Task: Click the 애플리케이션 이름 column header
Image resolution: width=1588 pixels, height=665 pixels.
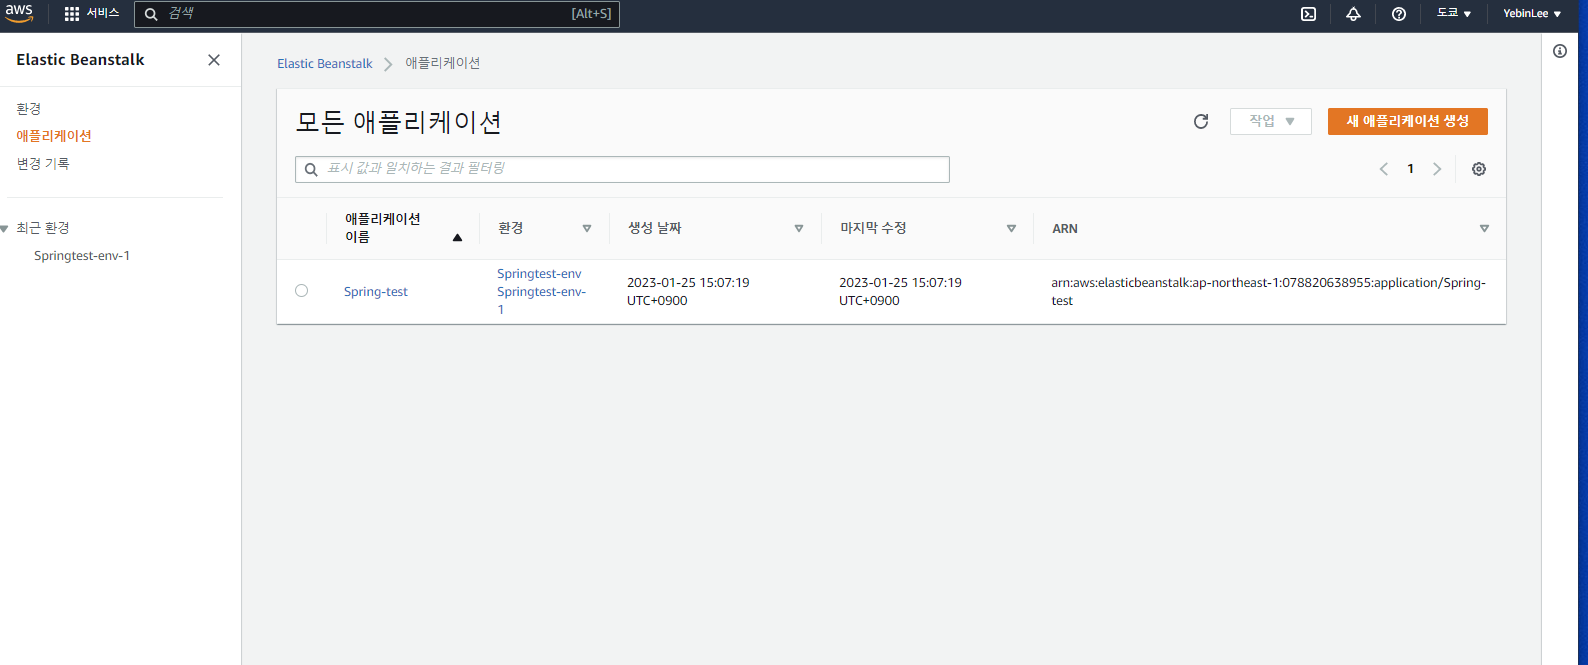Action: 383,228
